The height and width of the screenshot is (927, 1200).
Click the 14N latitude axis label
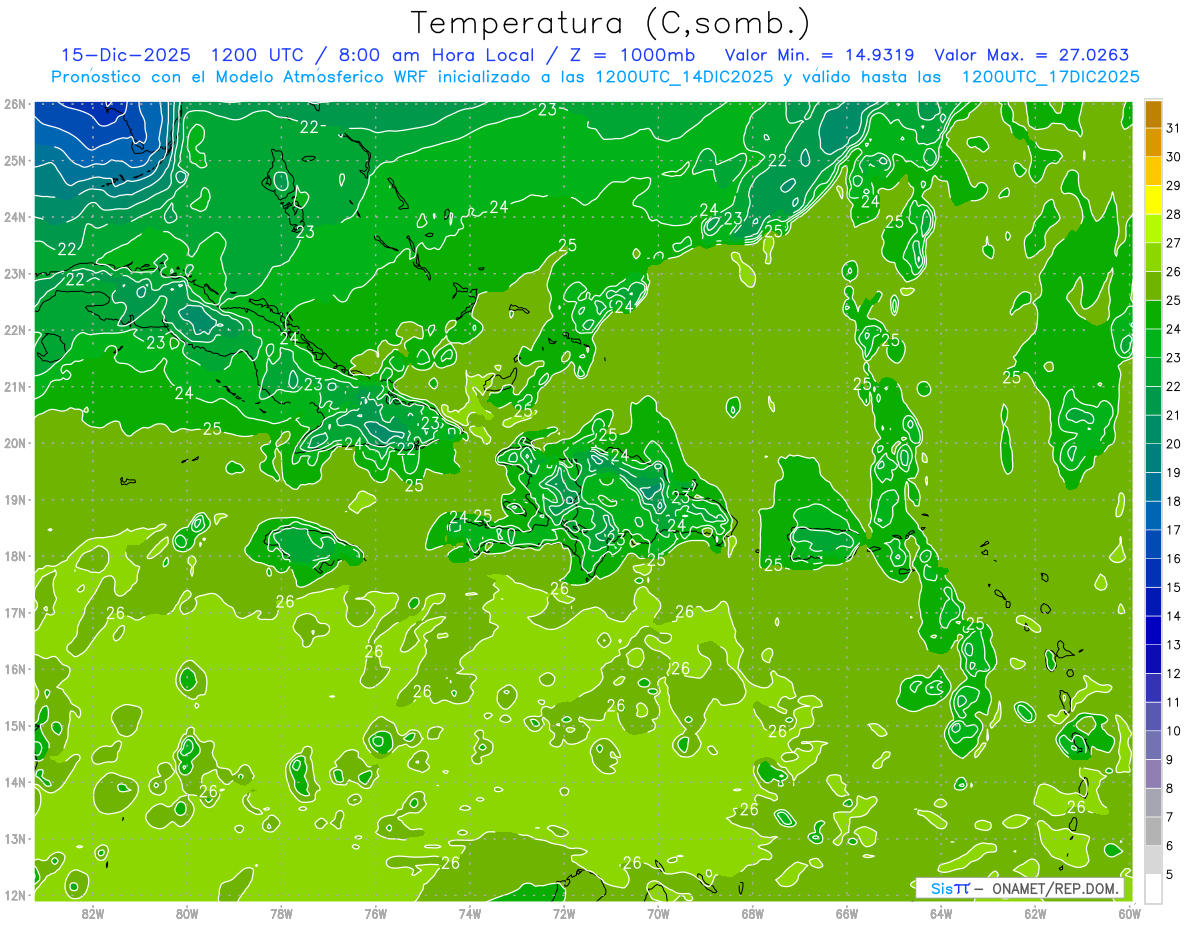pyautogui.click(x=15, y=782)
